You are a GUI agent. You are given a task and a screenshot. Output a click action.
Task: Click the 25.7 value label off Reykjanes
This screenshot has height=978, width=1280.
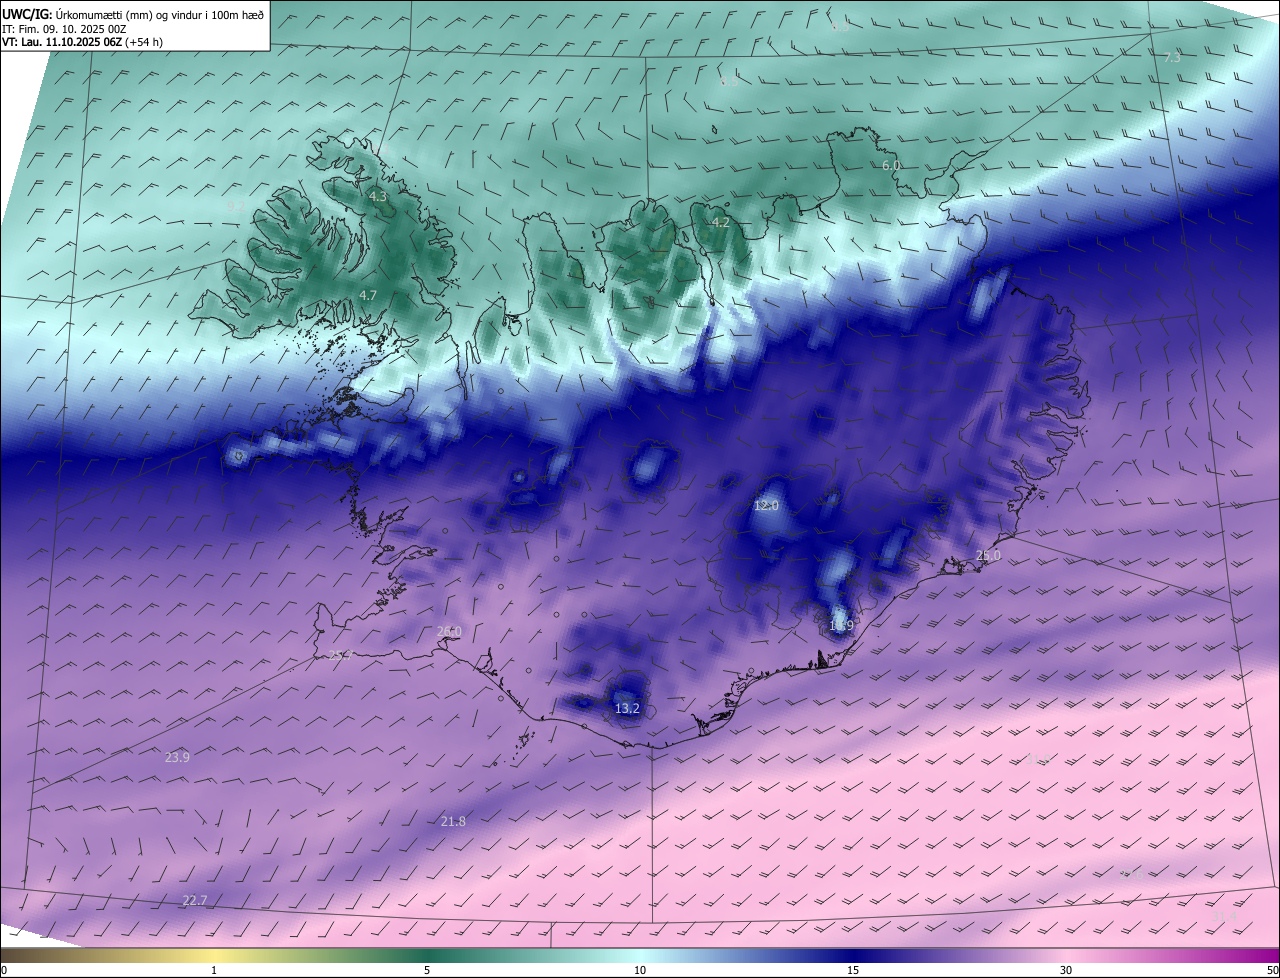point(341,655)
